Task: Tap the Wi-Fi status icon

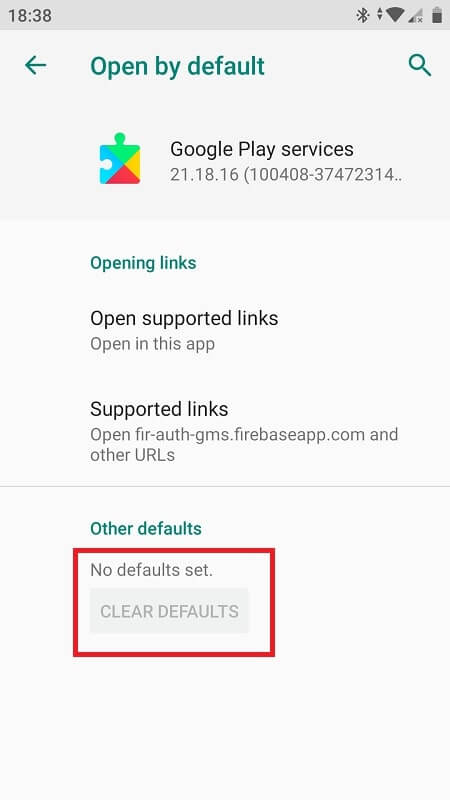Action: (x=395, y=15)
